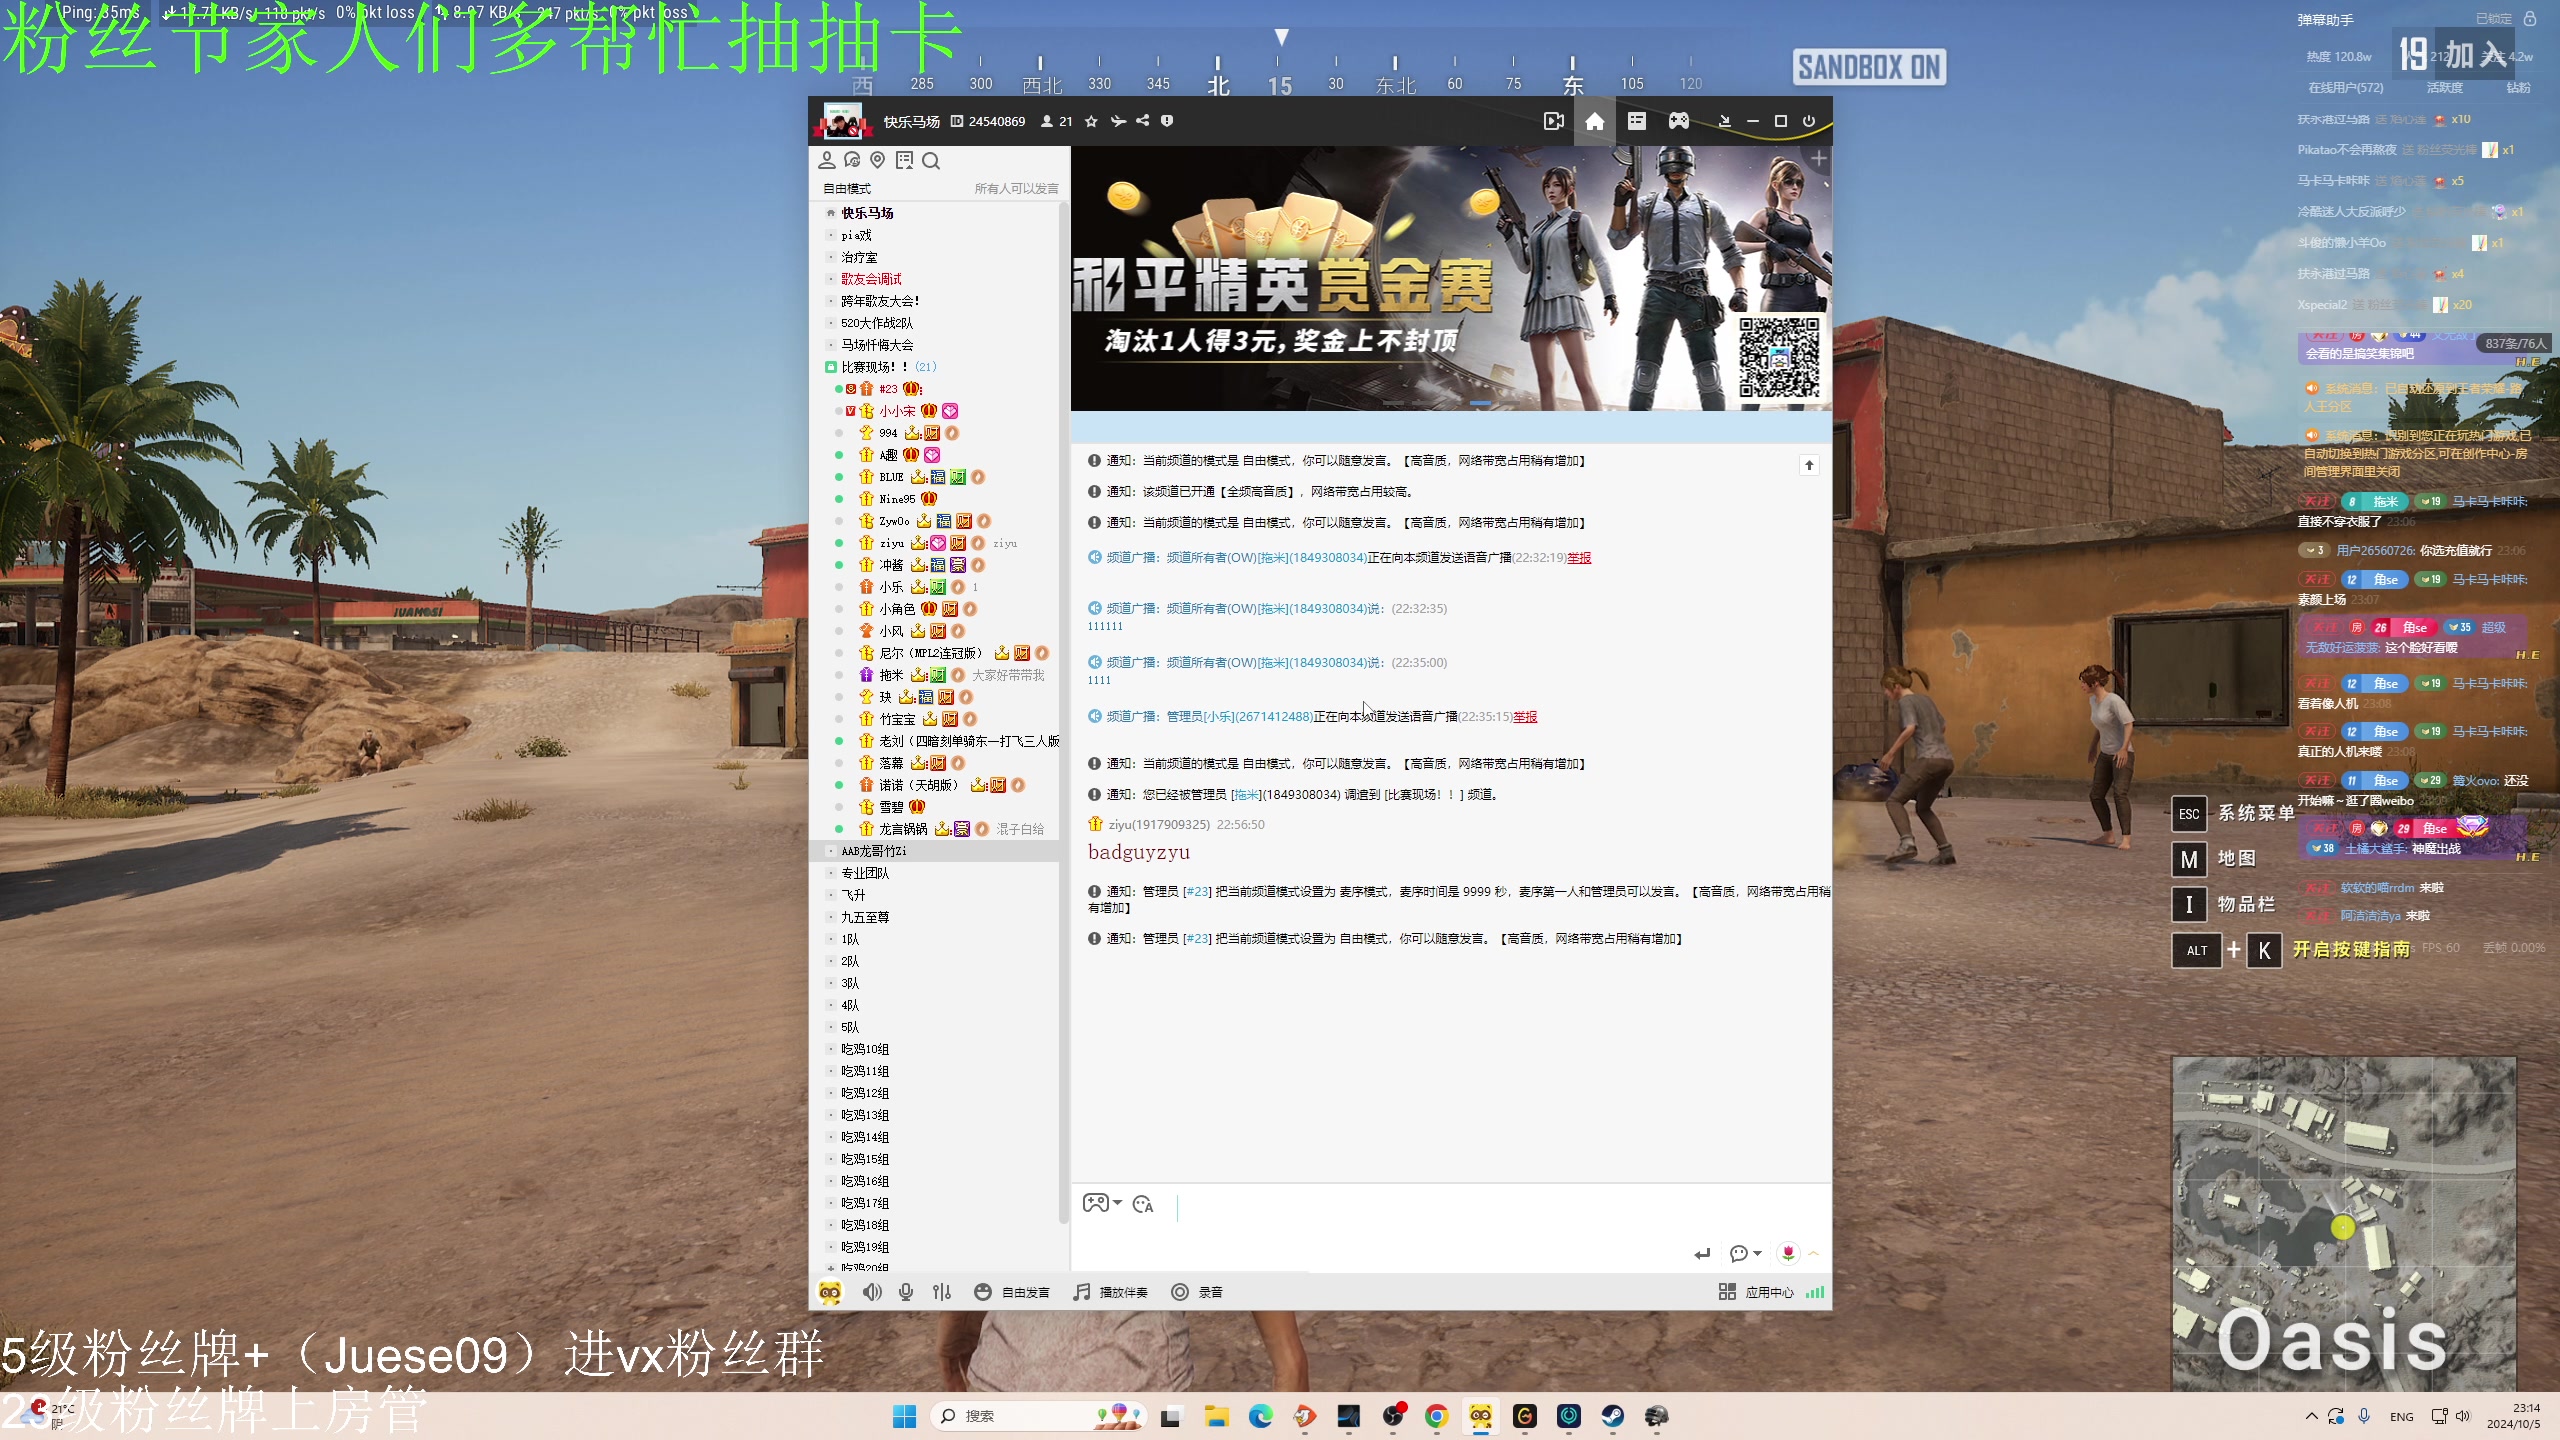Open Windows Start menu
The image size is (2560, 1440).
click(x=904, y=1416)
